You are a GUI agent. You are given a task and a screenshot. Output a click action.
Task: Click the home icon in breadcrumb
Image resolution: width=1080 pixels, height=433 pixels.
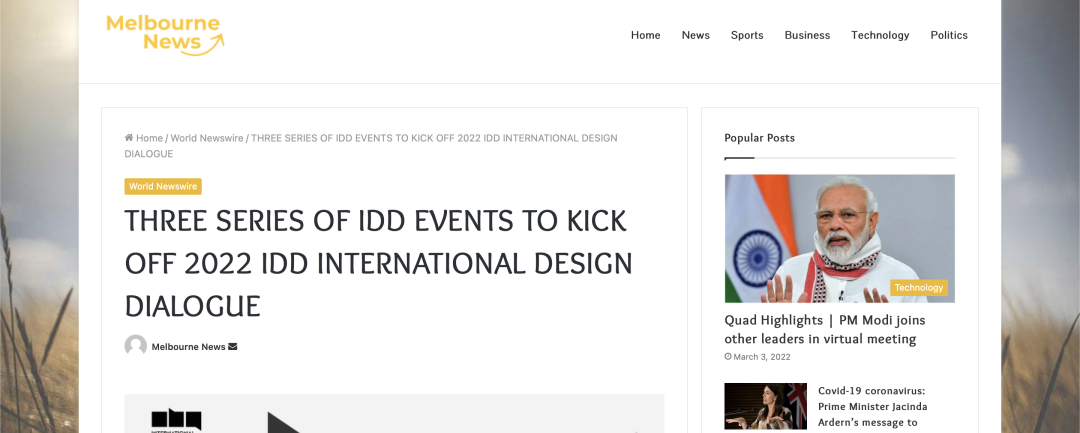129,138
